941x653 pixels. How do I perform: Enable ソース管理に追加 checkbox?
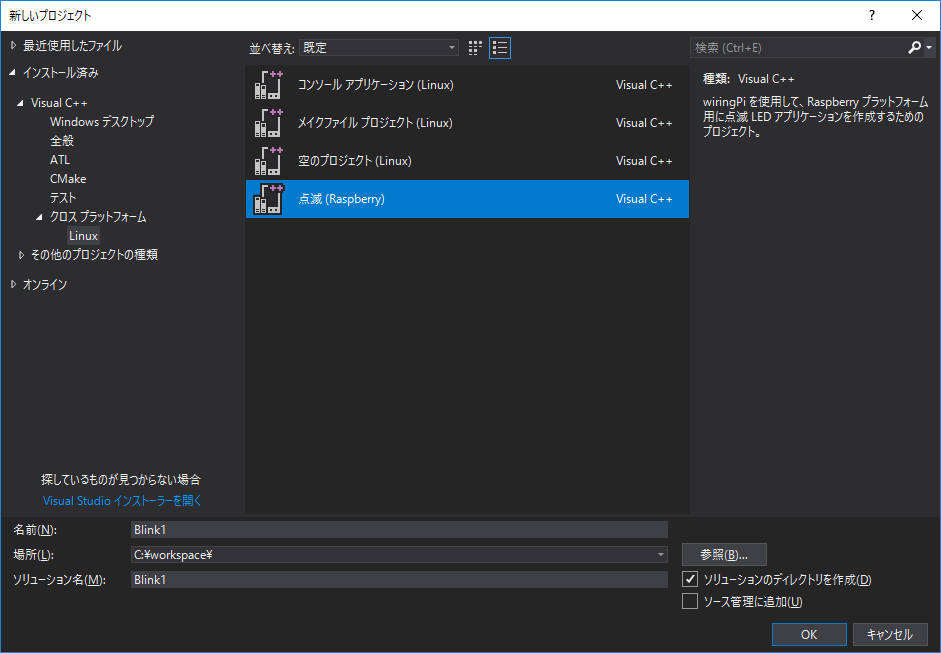pos(690,601)
